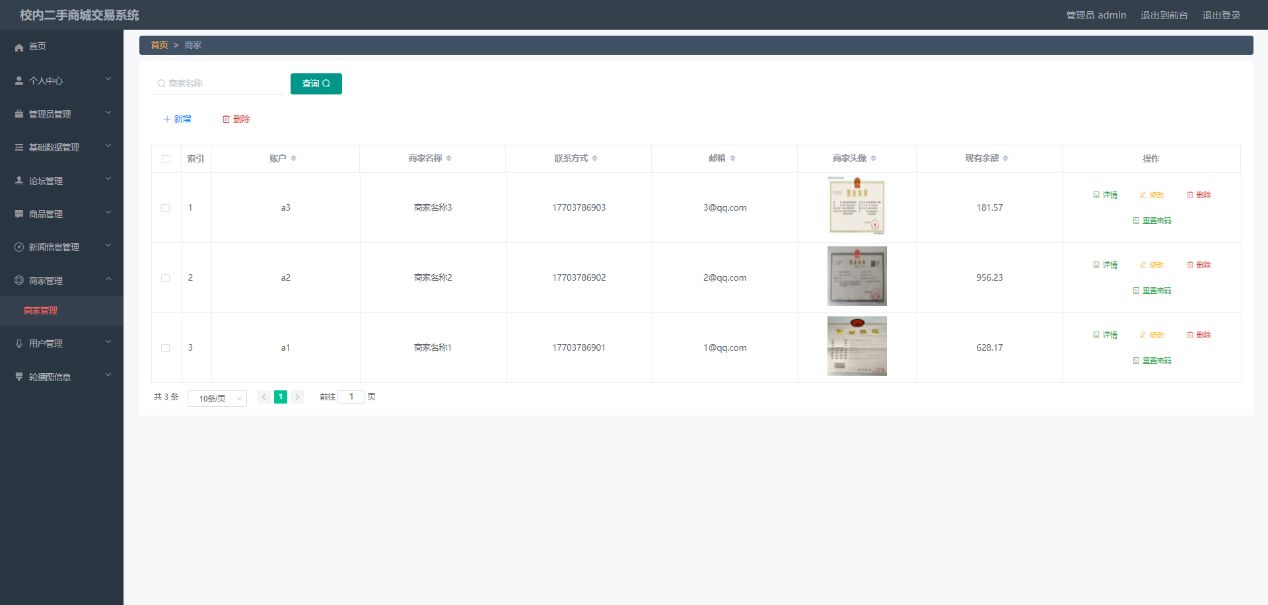
Task: Click 修改 for merchant a2
Action: [1152, 265]
